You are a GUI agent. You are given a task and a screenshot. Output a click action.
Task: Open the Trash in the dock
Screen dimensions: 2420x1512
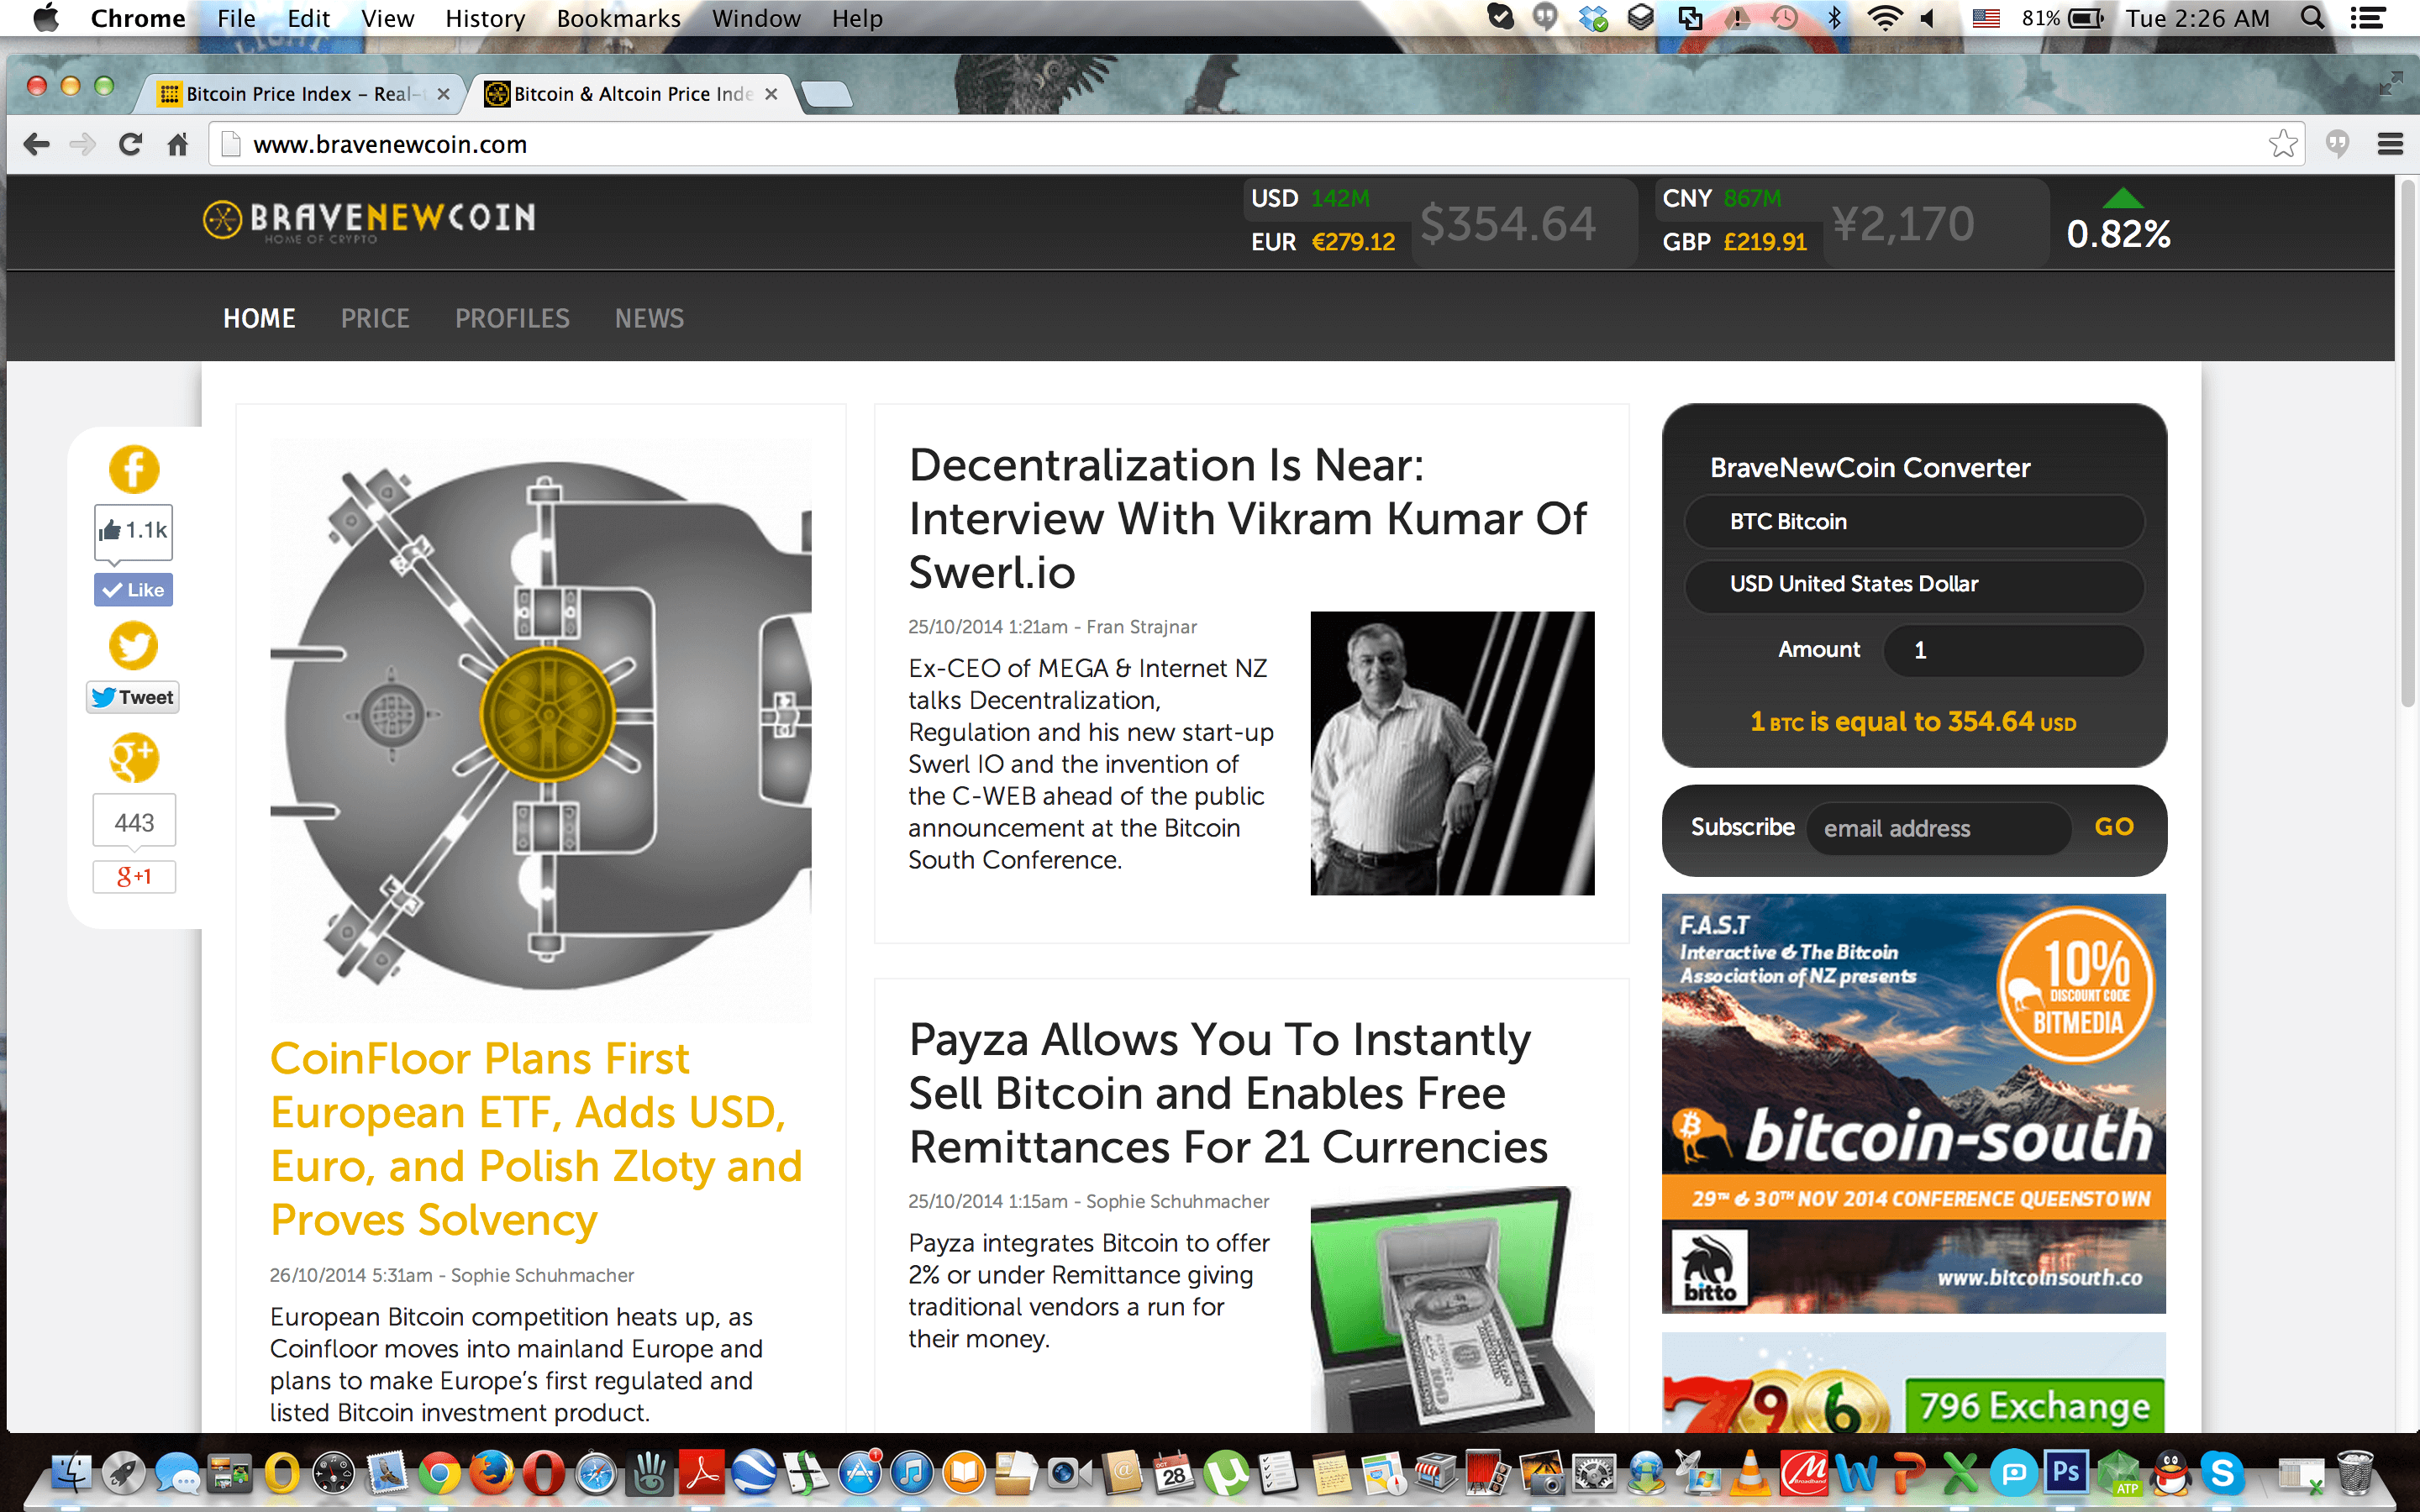[x=2354, y=1473]
